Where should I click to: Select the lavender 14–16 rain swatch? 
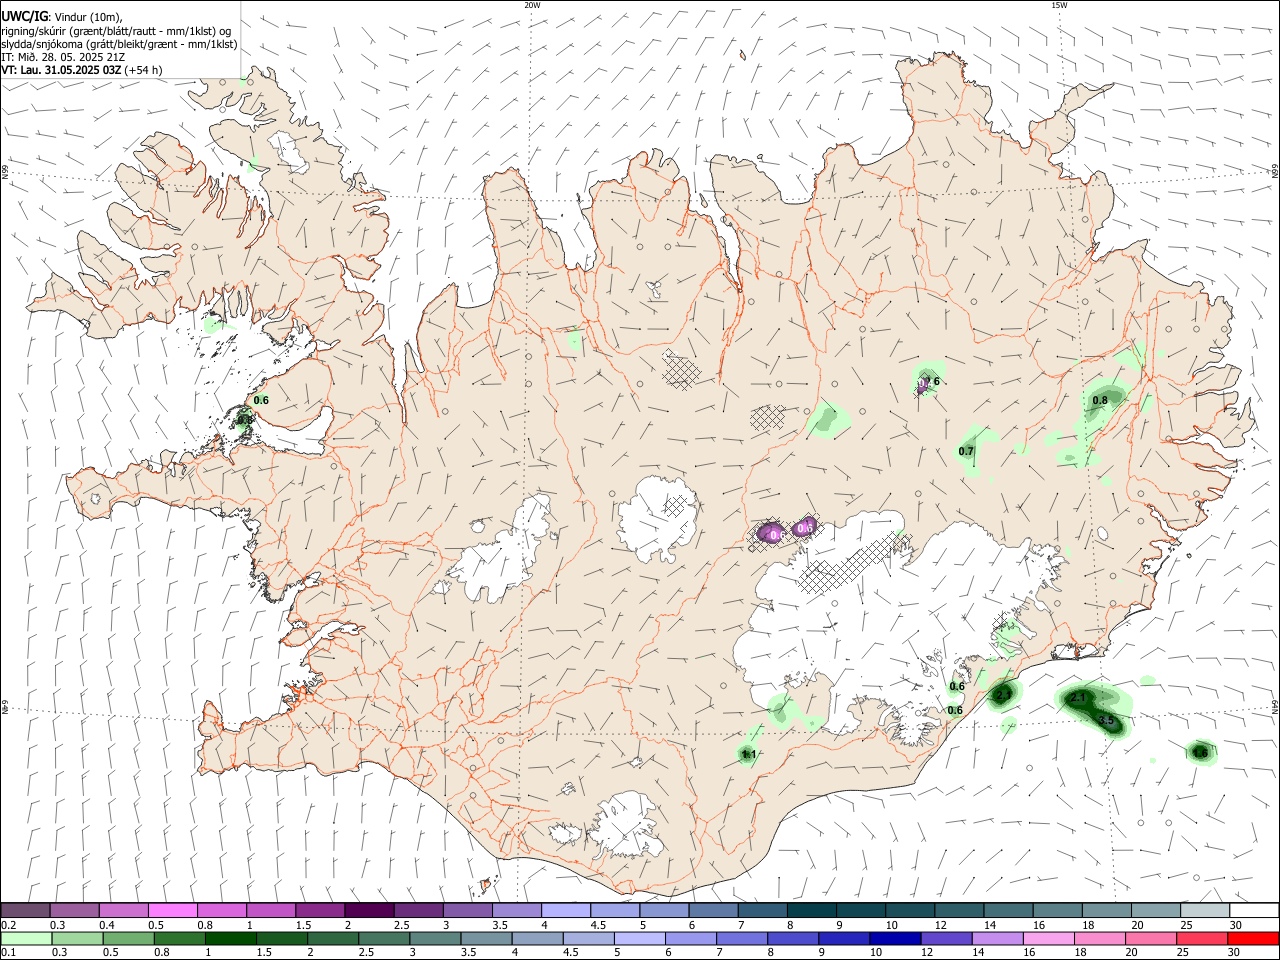[x=997, y=939]
